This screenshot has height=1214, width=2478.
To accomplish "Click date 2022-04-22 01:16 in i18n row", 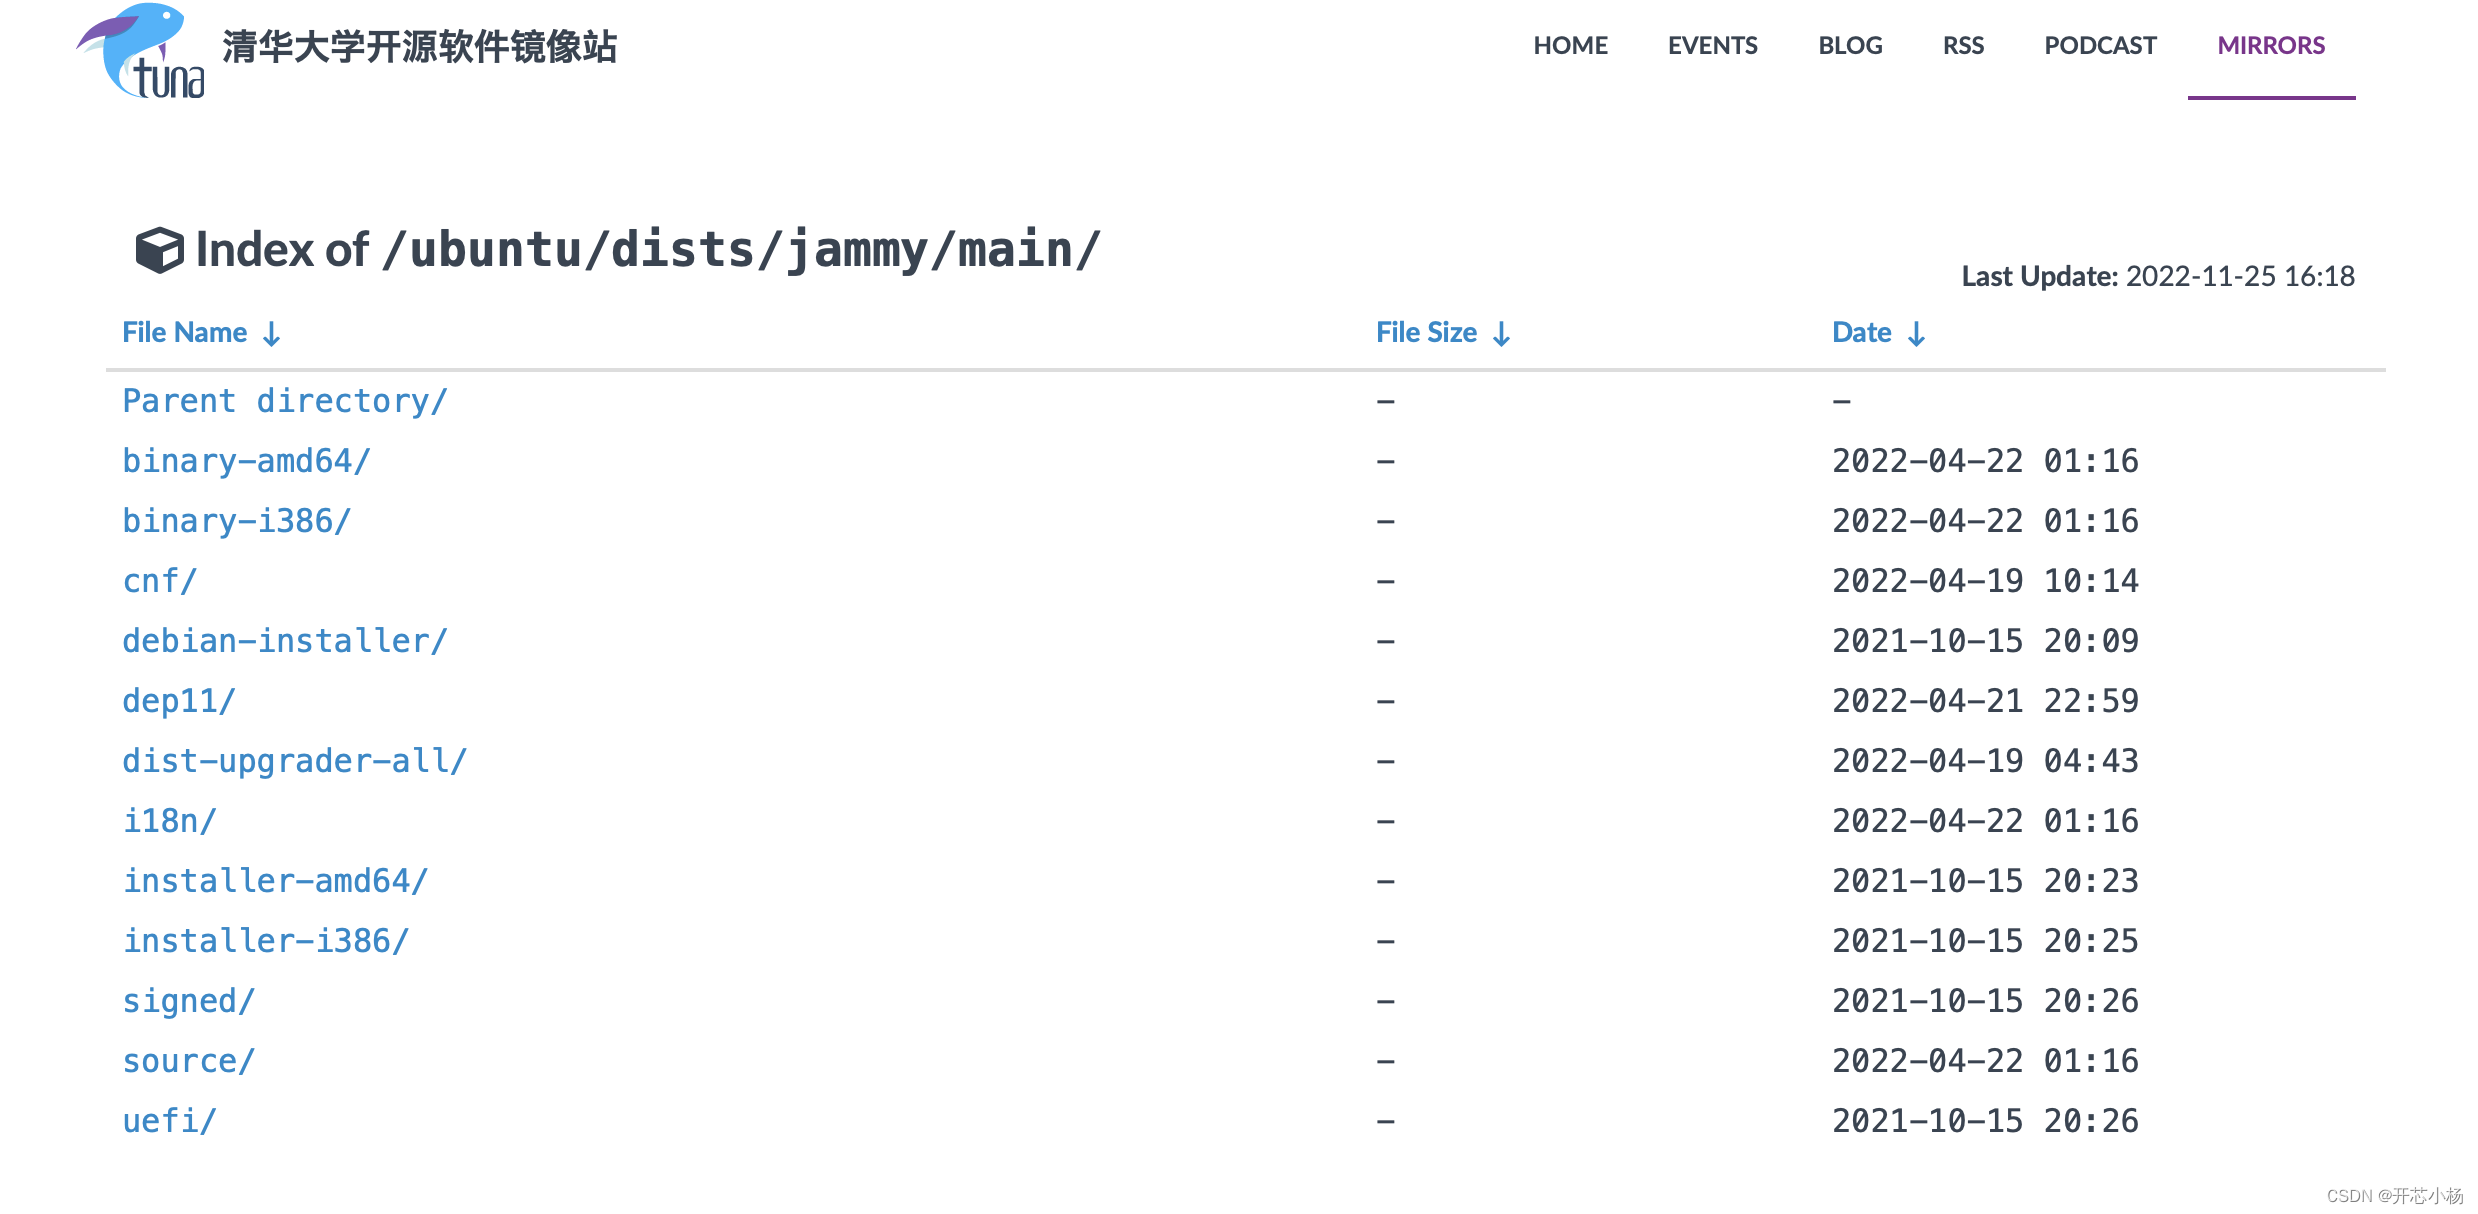I will pos(1985,821).
